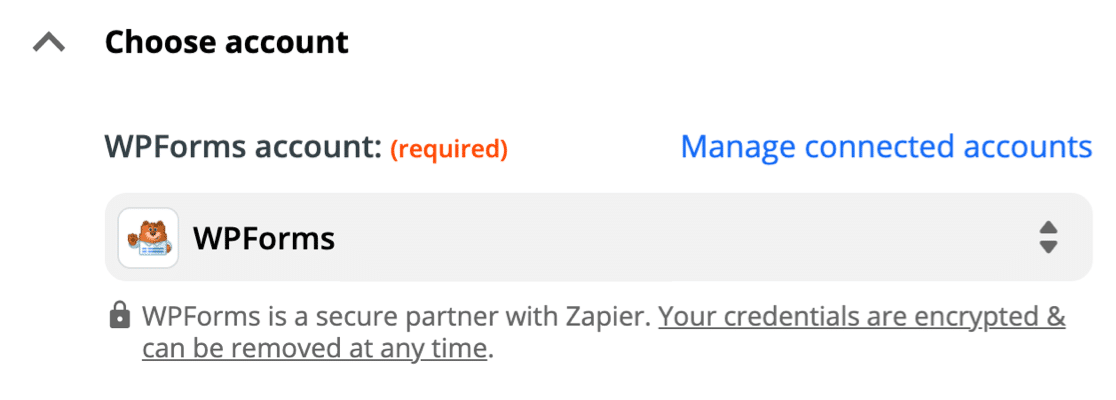
Task: Click the orange (required) indicator
Action: click(x=449, y=150)
